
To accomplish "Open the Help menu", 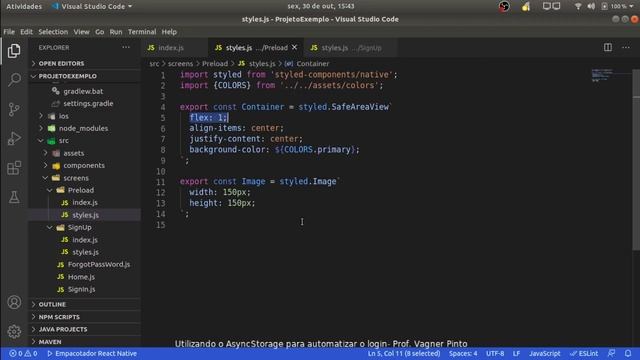I will tap(169, 32).
